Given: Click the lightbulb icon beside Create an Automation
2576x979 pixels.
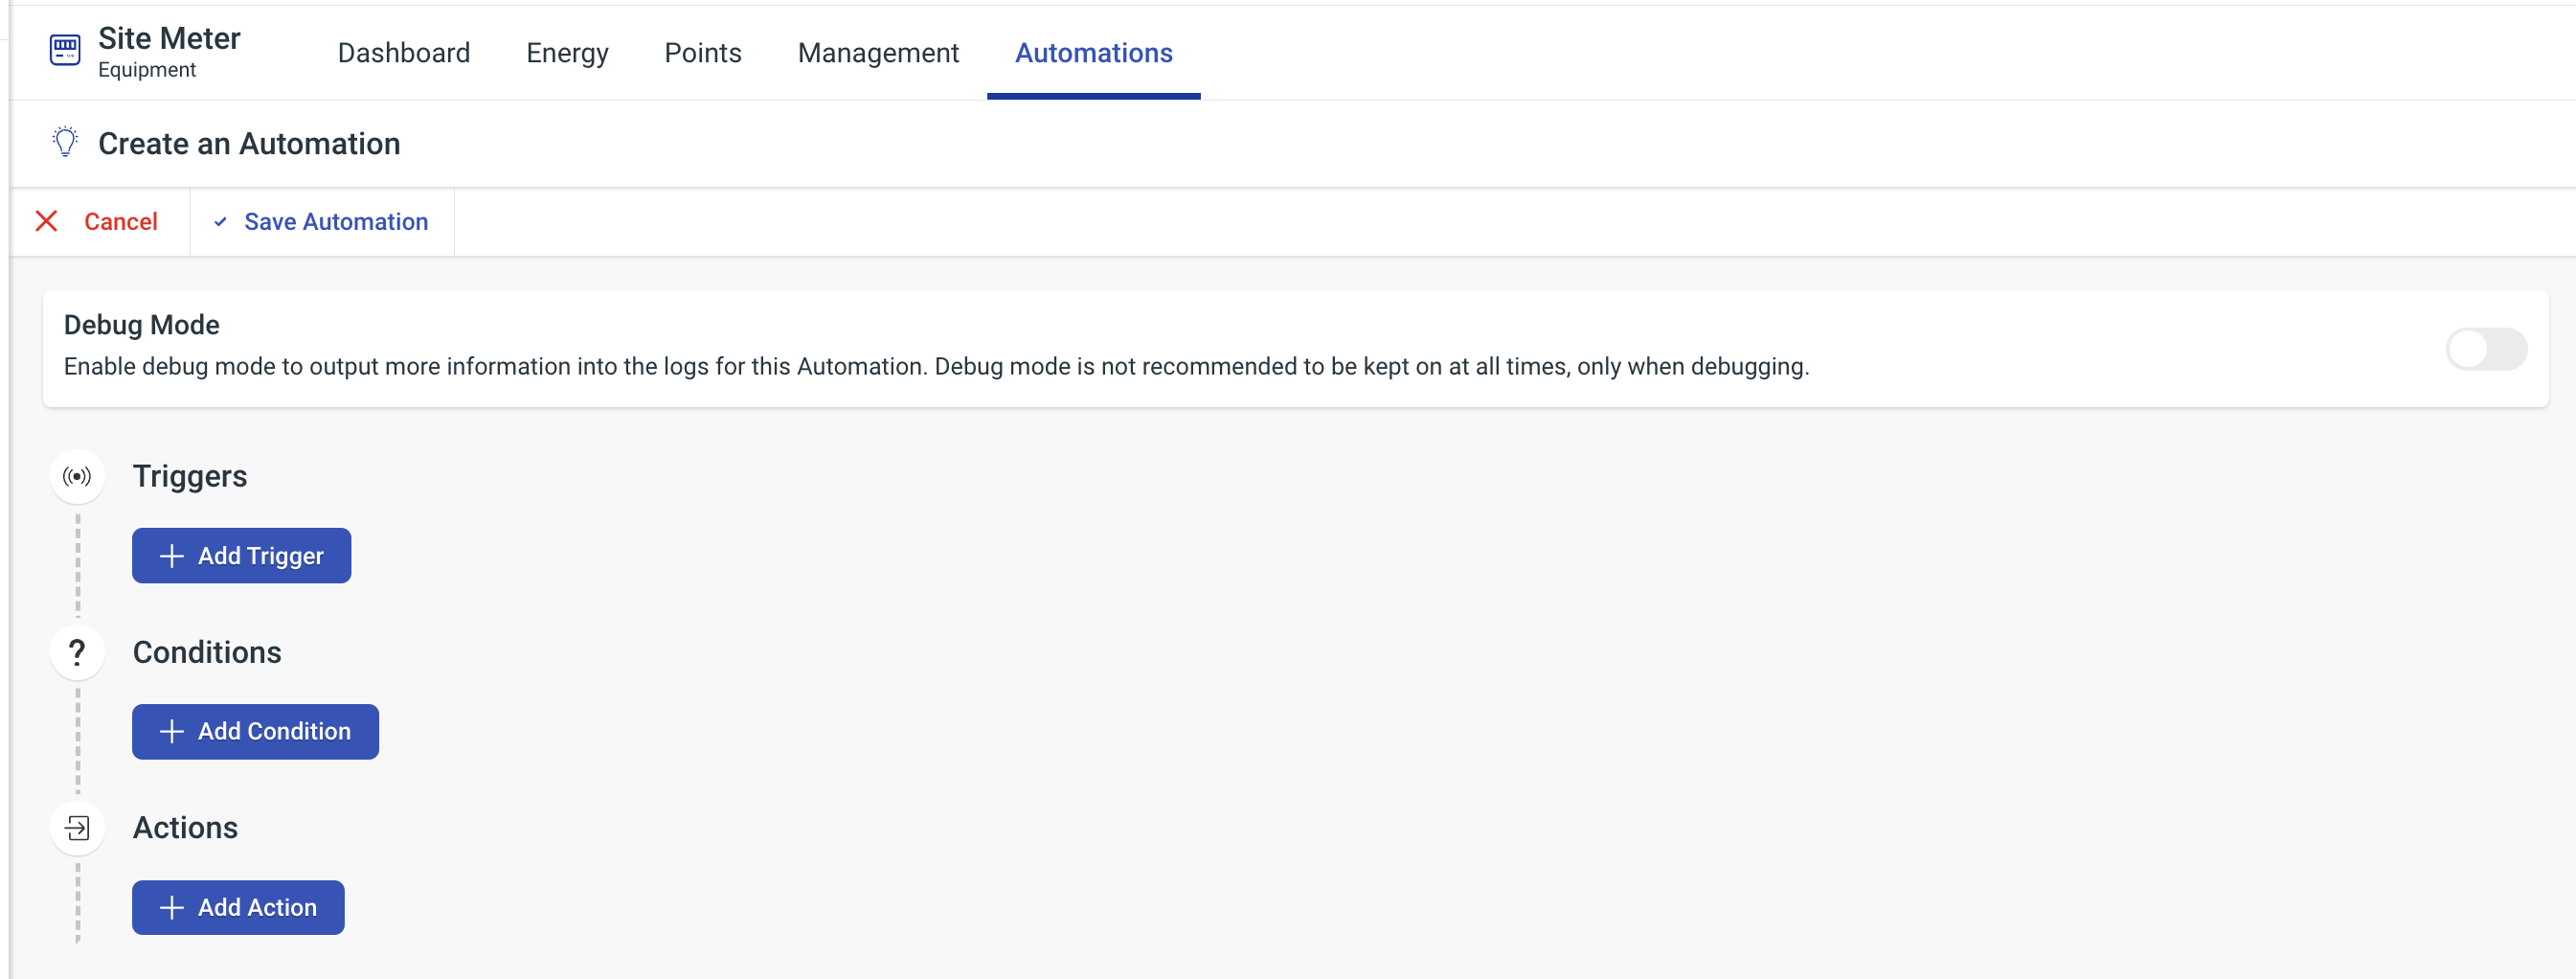Looking at the screenshot, I should 65,142.
